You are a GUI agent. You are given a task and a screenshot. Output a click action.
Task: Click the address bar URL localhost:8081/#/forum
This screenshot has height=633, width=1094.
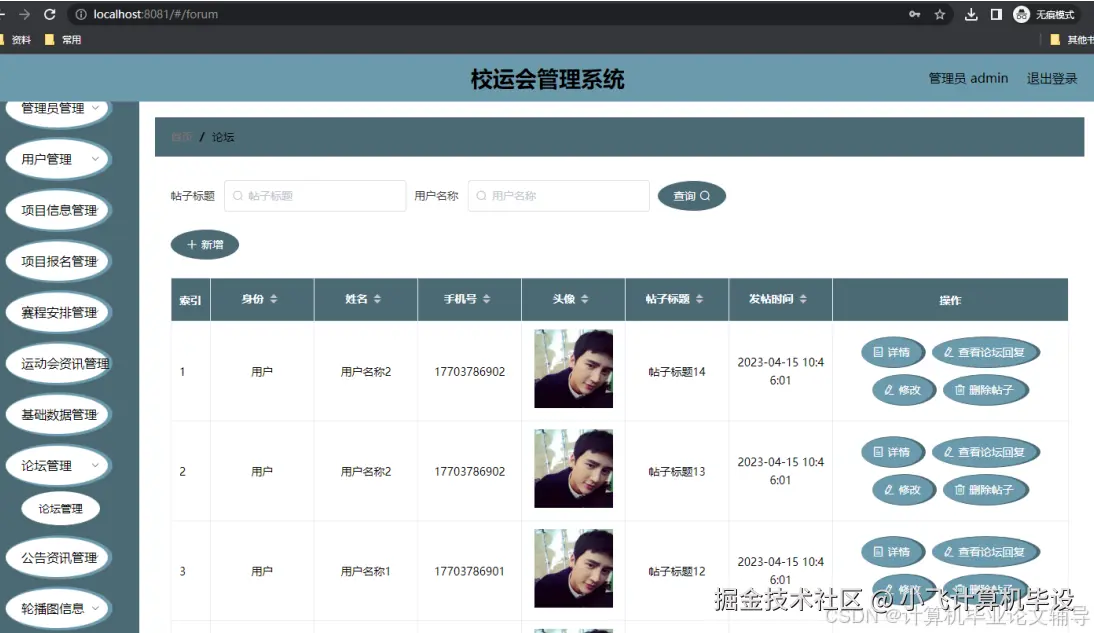click(156, 14)
